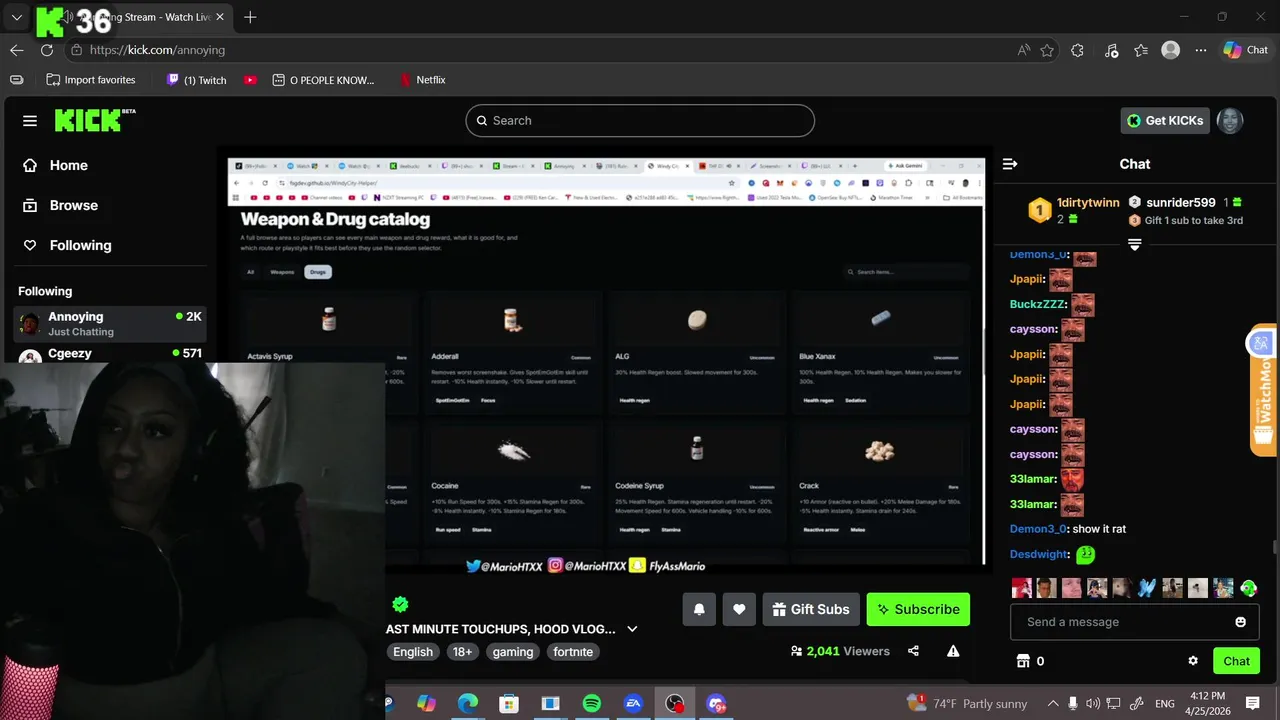This screenshot has height=720, width=1280.
Task: Click the share stream icon
Action: coord(913,651)
